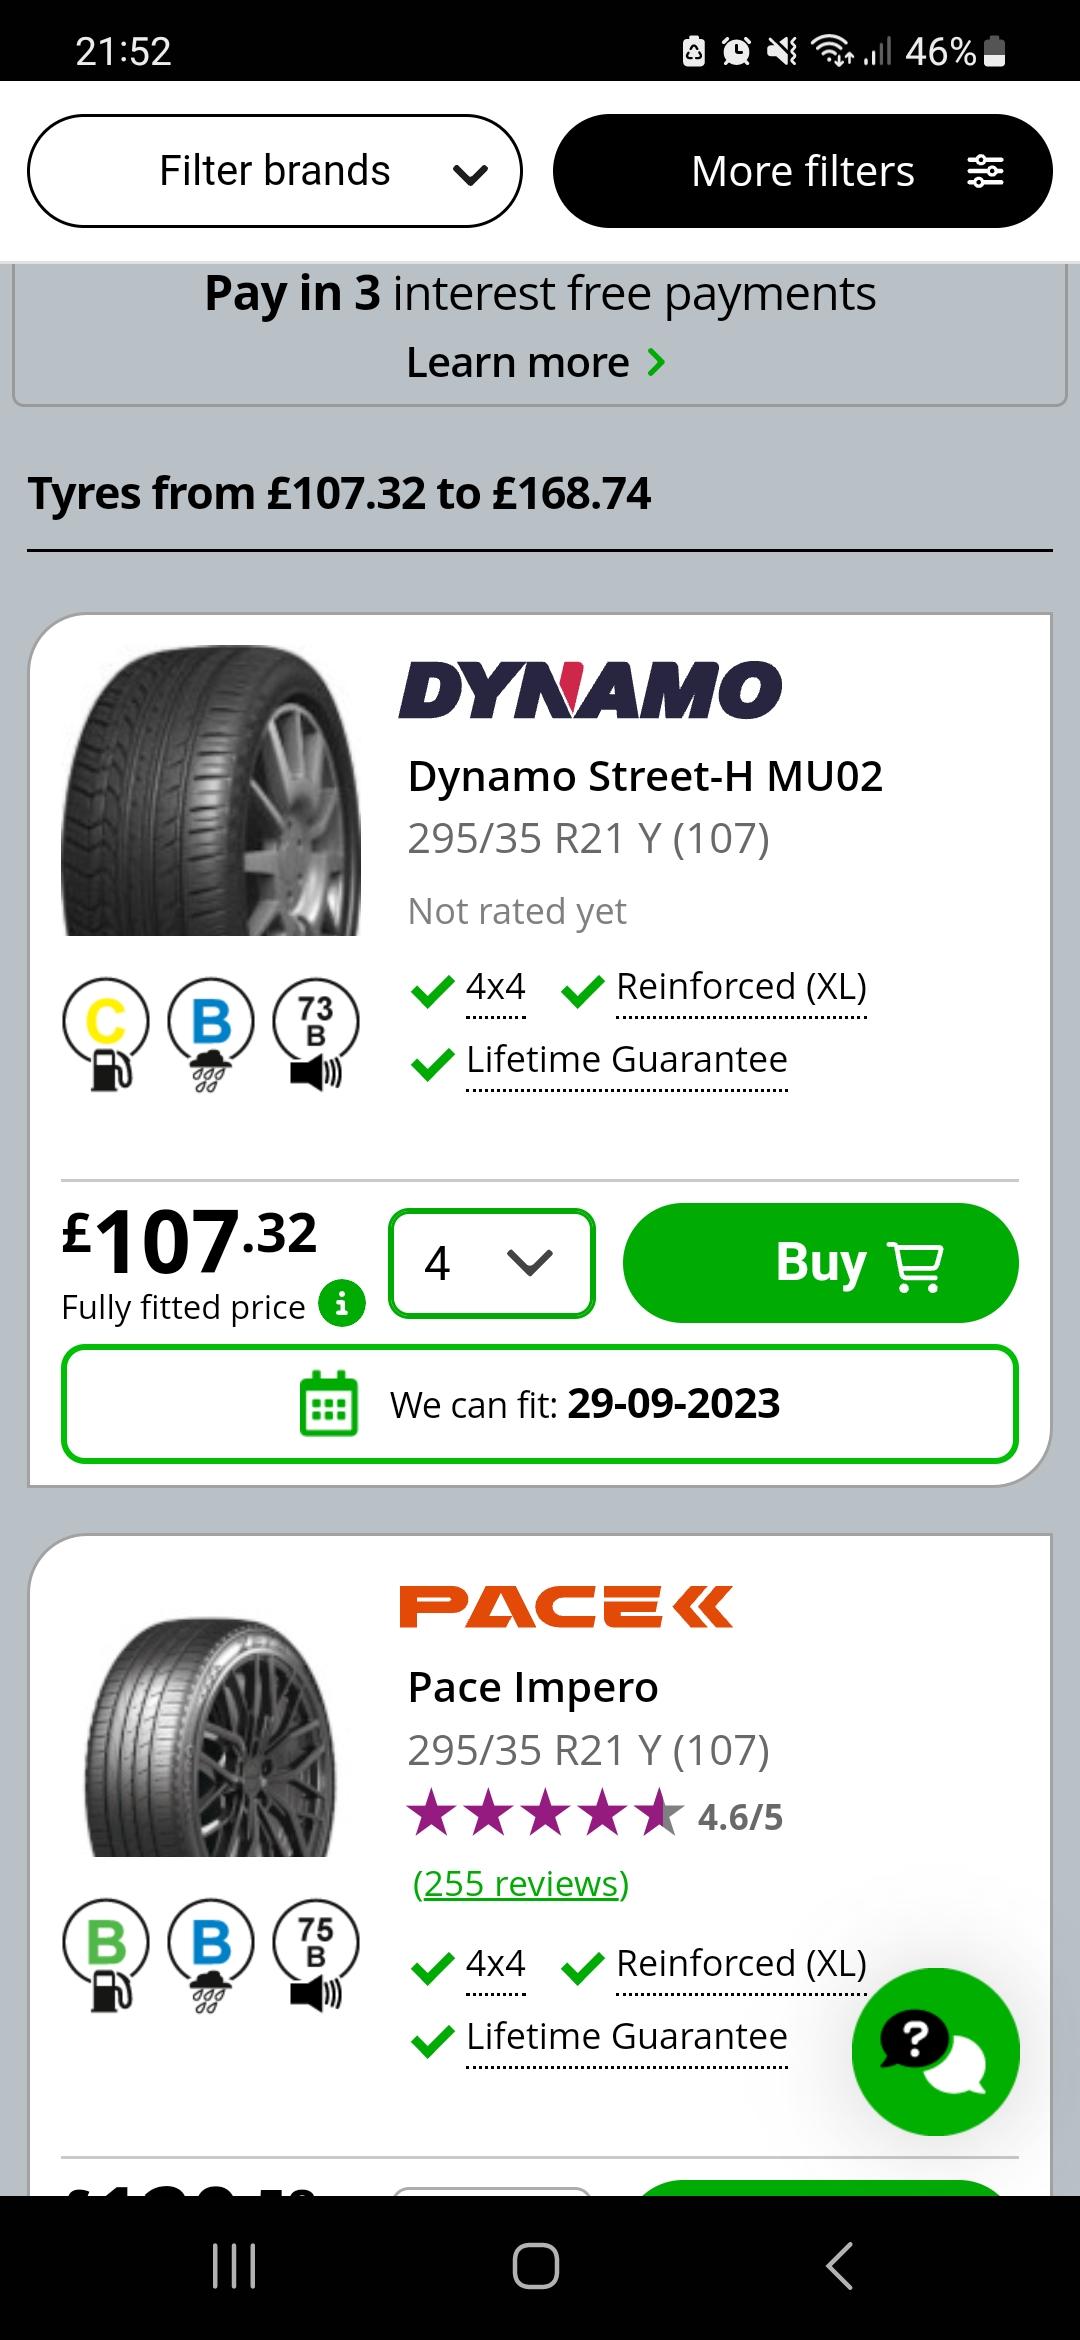Tap the Dynamo Lifetime Guarantee feature label
This screenshot has width=1080, height=2340.
[x=627, y=1060]
